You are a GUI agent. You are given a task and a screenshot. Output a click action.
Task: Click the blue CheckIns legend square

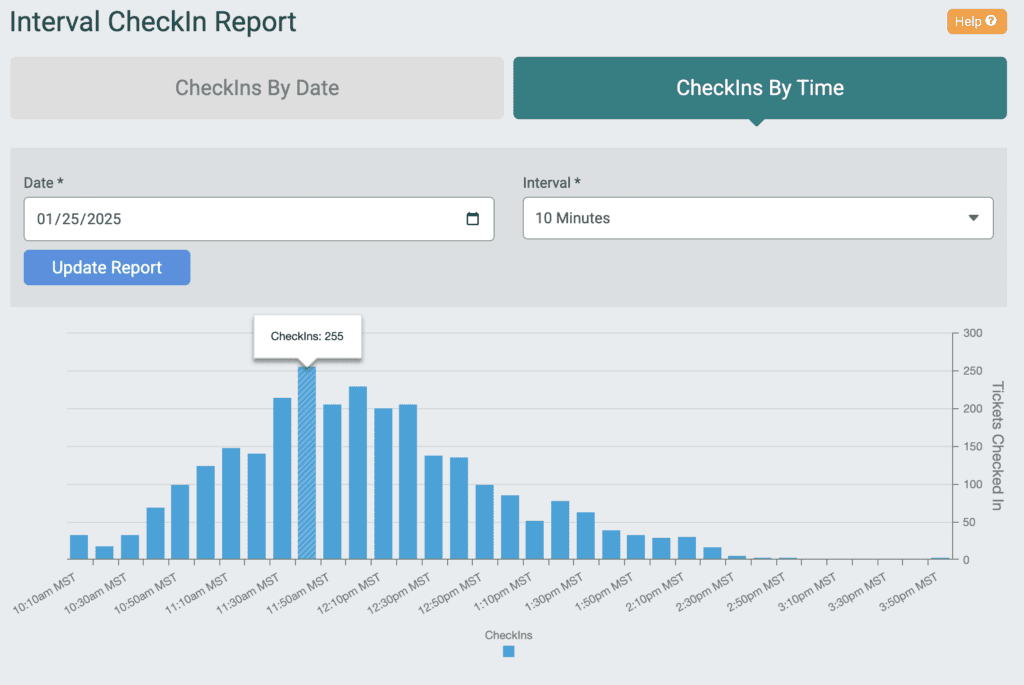pyautogui.click(x=508, y=651)
